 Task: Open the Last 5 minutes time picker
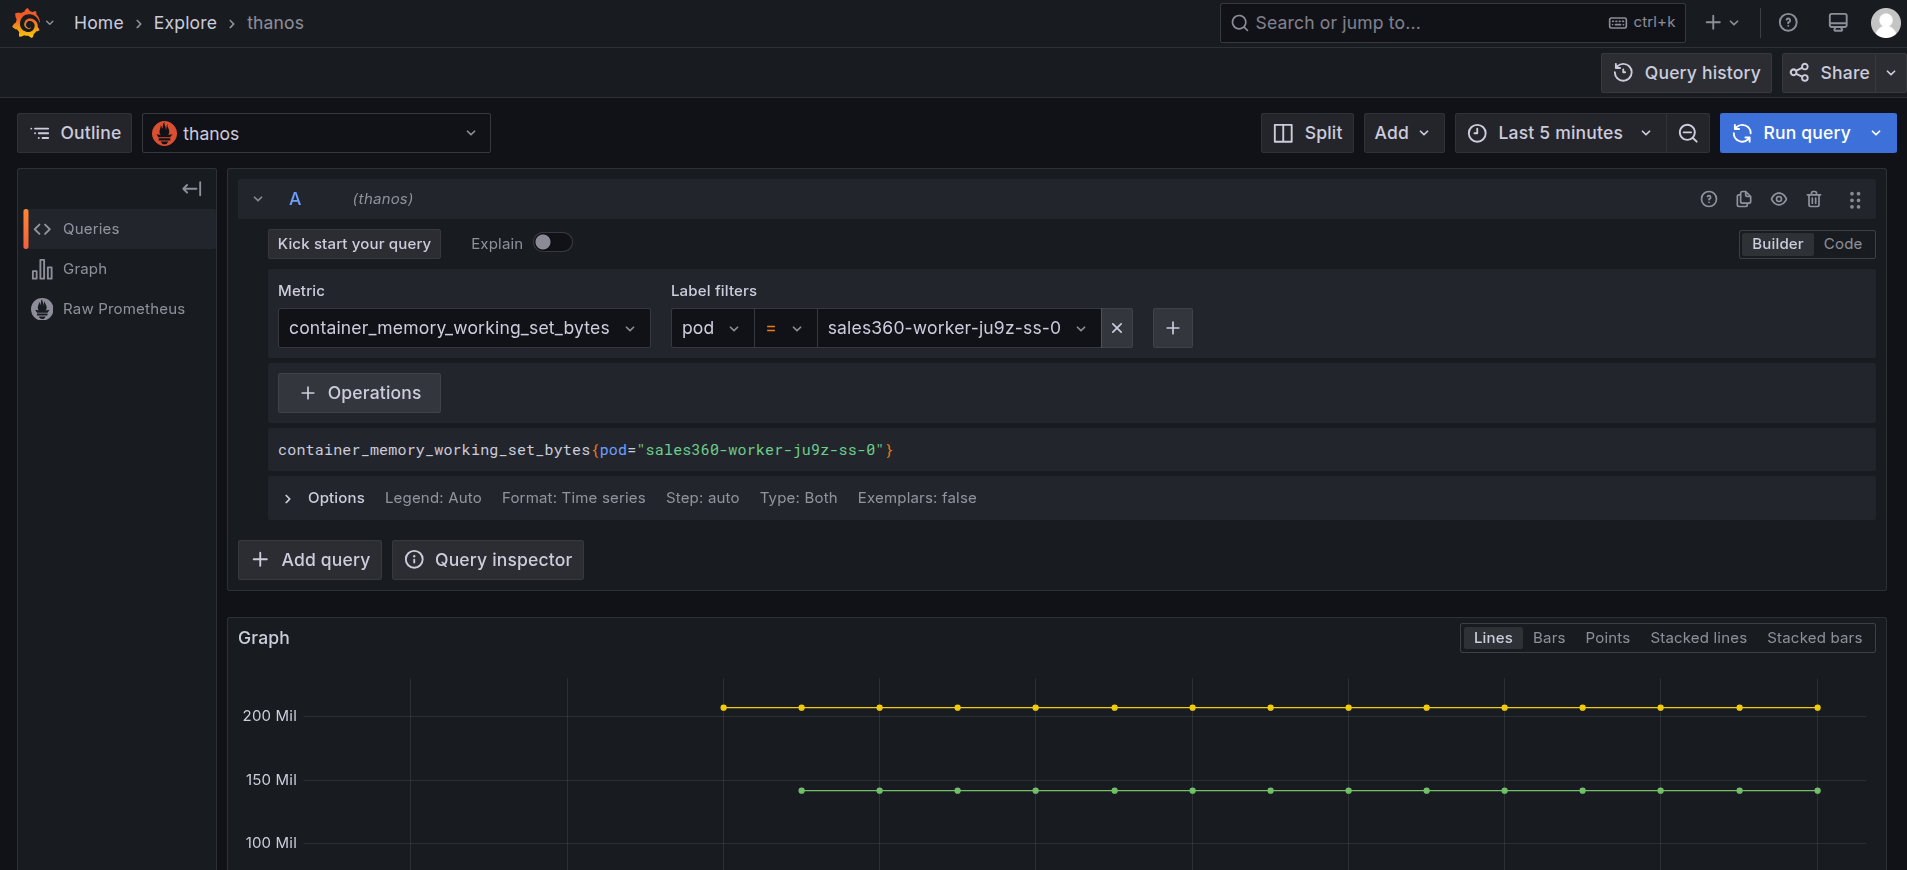(x=1559, y=133)
